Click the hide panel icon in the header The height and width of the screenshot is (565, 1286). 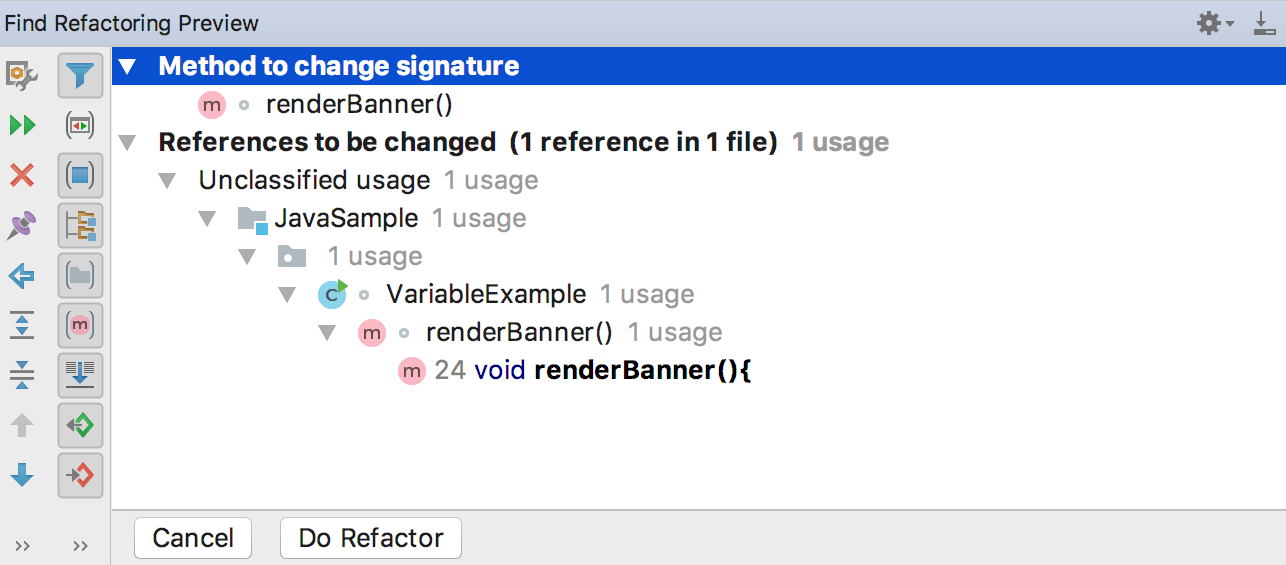click(1264, 23)
